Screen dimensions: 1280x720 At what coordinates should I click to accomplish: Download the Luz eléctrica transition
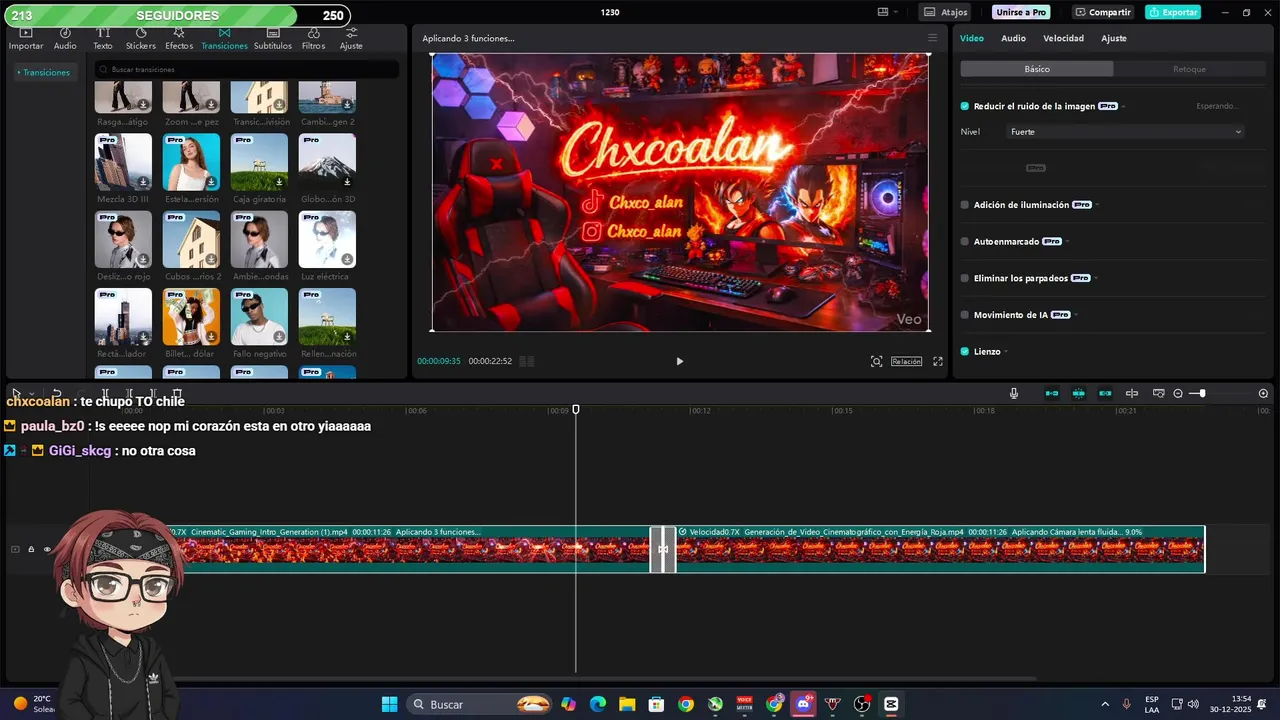(x=347, y=260)
